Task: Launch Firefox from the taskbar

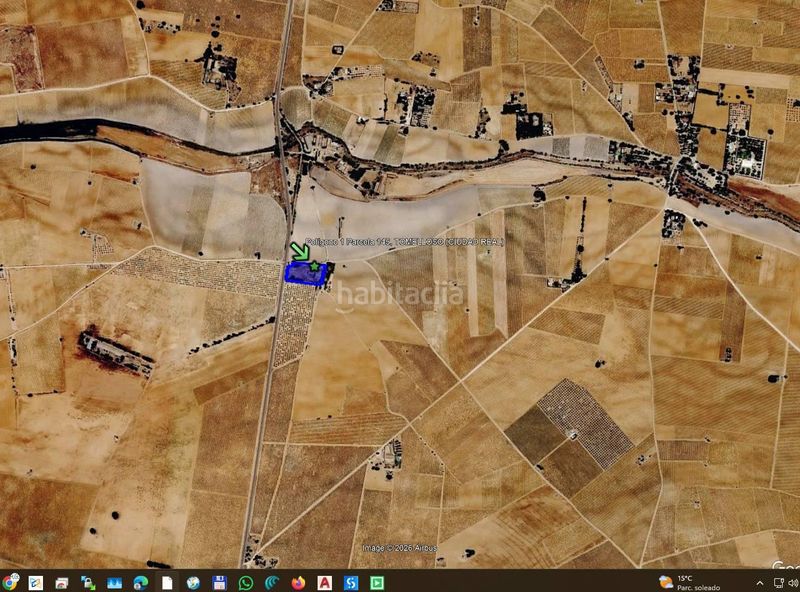Action: pos(298,582)
